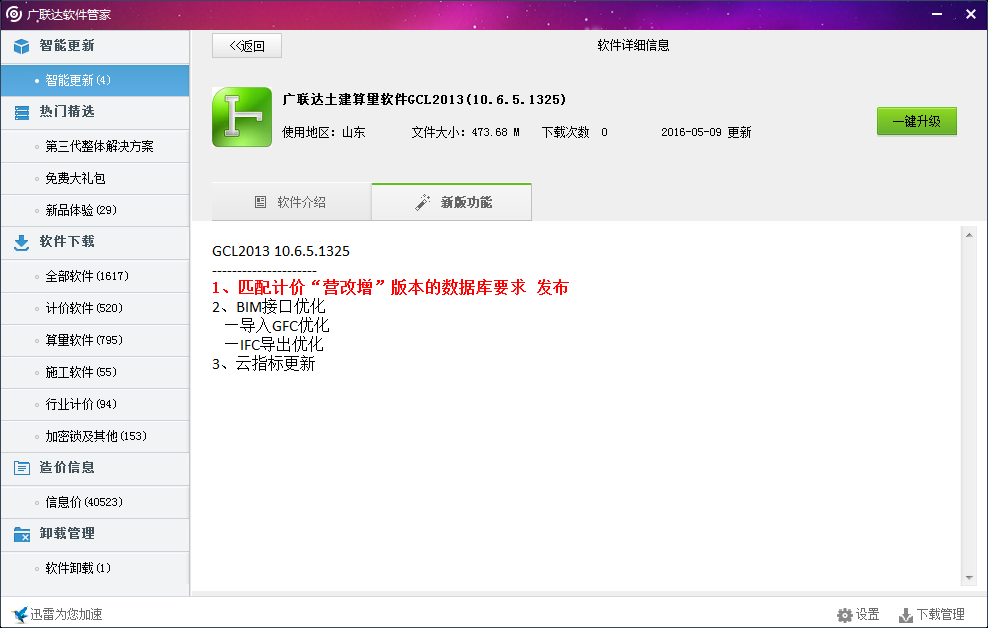Click the 2016-05-09 更新 date text
Image resolution: width=988 pixels, height=628 pixels.
tap(706, 132)
